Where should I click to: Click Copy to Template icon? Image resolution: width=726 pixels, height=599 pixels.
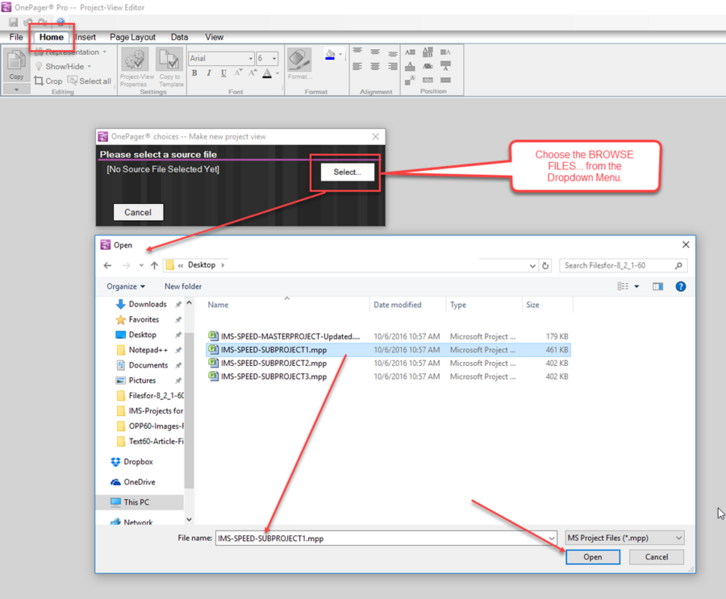click(170, 67)
